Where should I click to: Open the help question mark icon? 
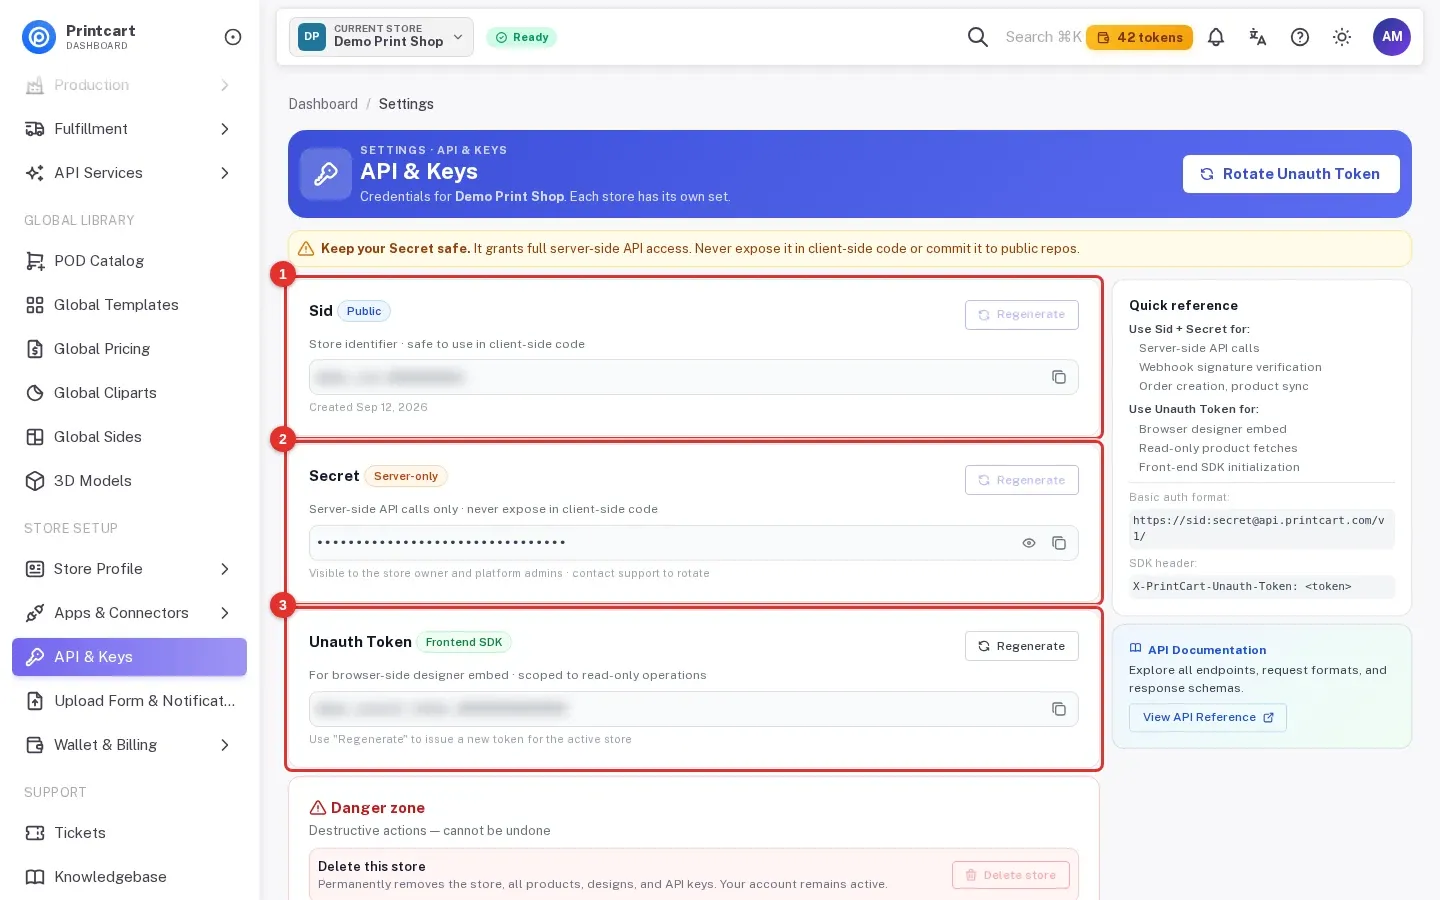1300,37
